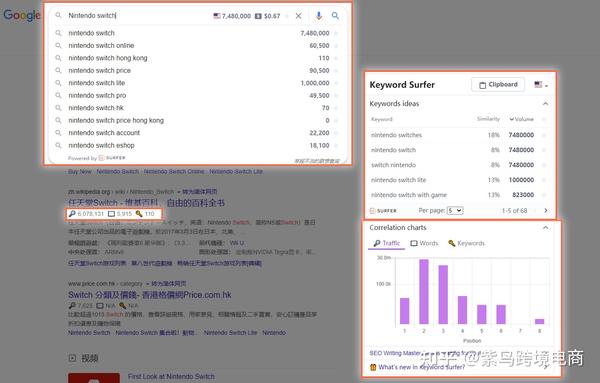Click the gift icon beside 'What's new'
600x383 pixels.
373,367
